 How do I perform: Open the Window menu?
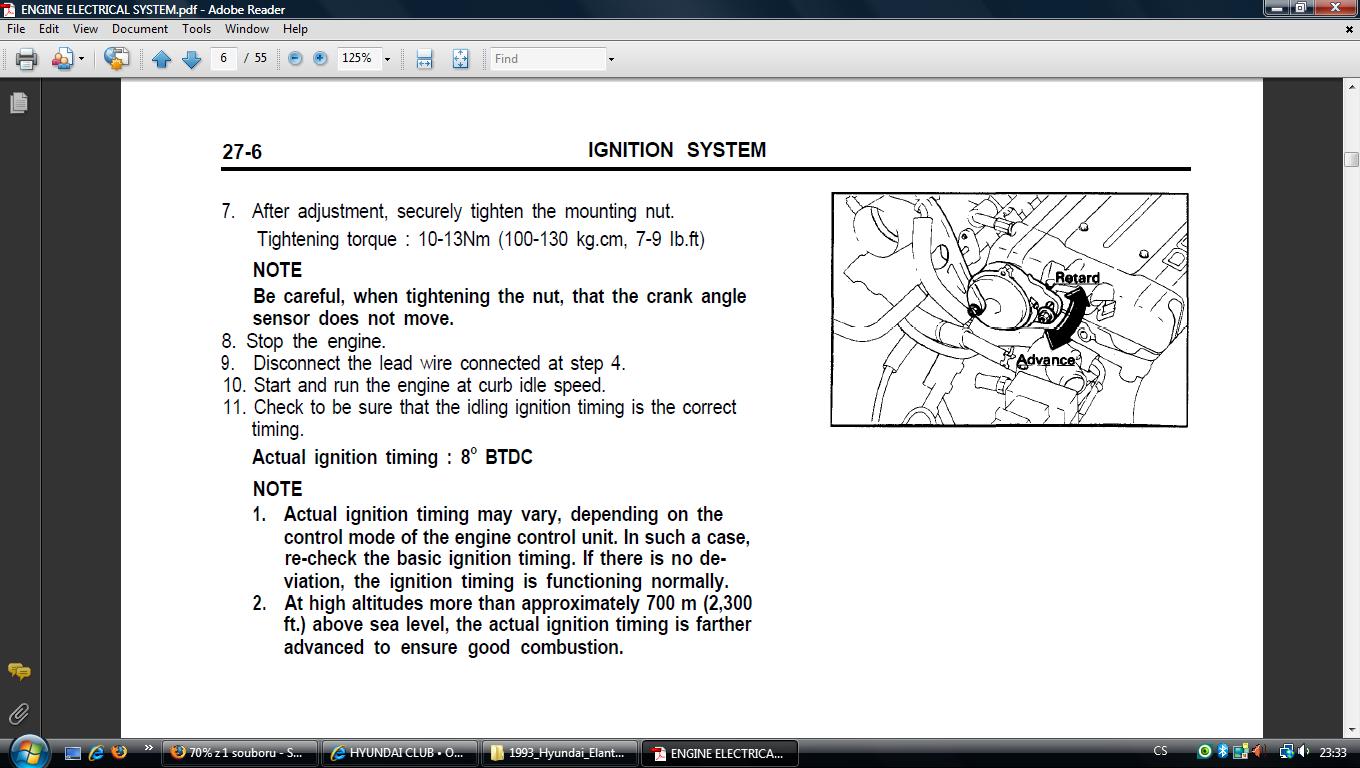(x=247, y=29)
